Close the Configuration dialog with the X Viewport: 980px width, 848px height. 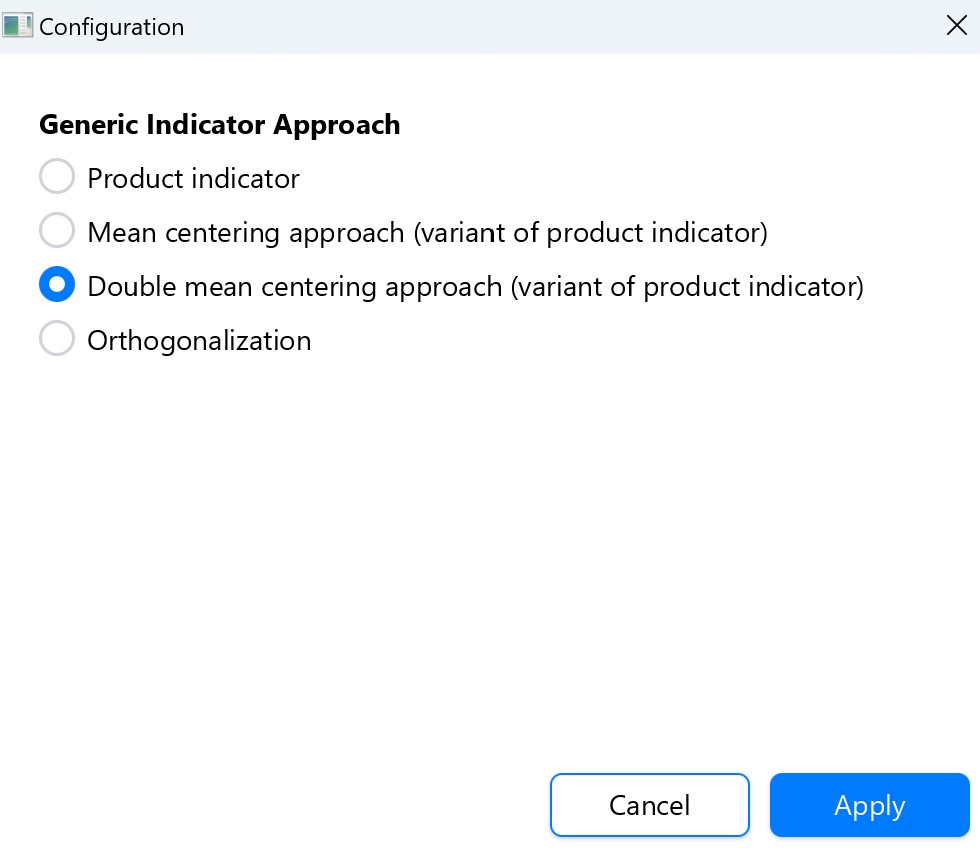click(x=956, y=27)
